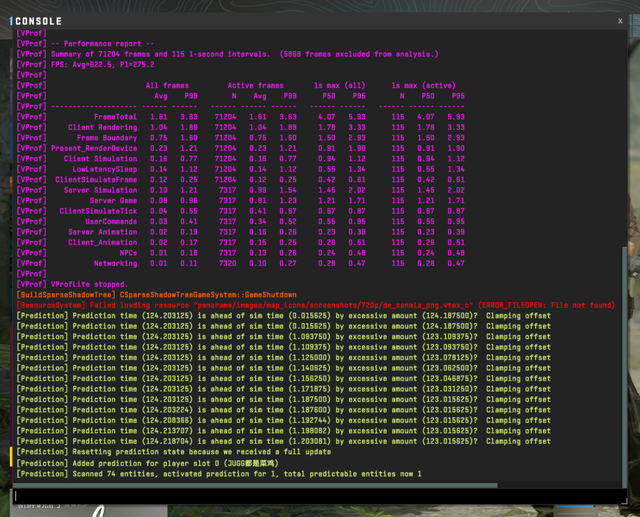Click the LowLatencySleep row label
This screenshot has height=517, width=640.
(104, 169)
